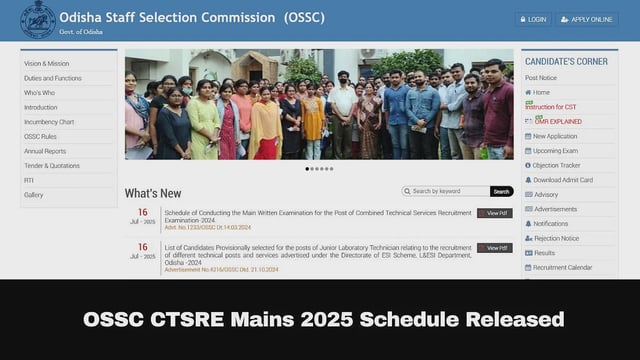640x360 pixels.
Task: Focus the Search by keyword field
Action: pos(446,191)
